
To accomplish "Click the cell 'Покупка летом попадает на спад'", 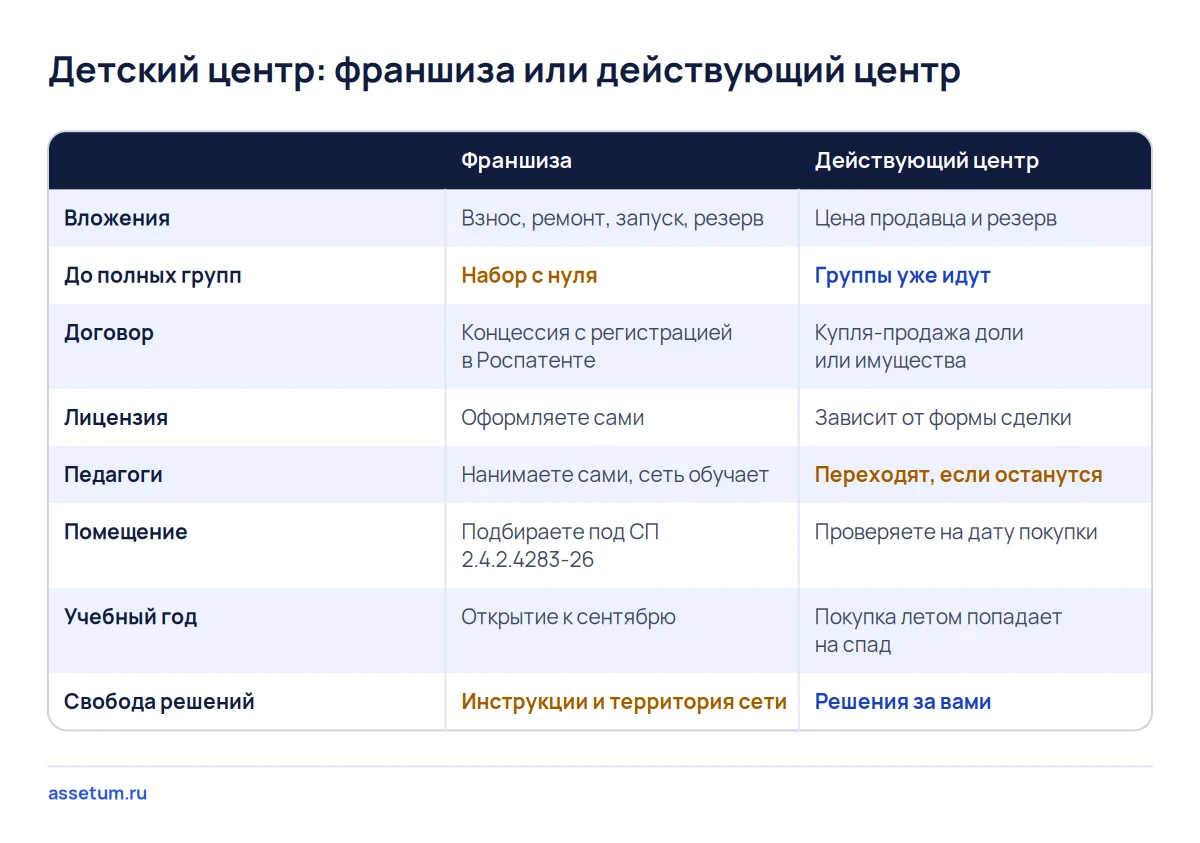I will pos(938,630).
